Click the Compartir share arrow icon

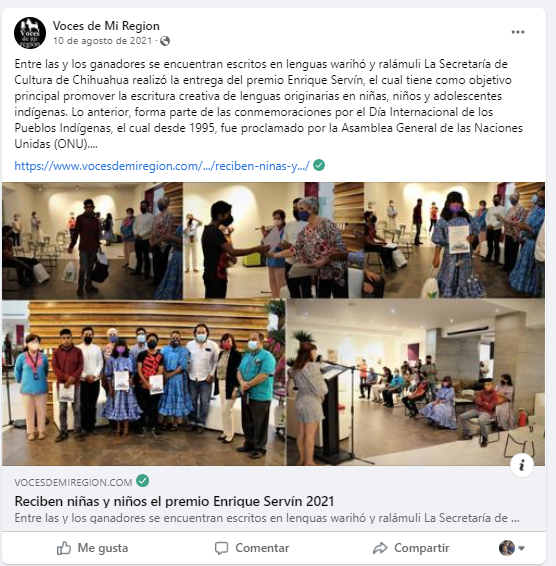click(x=380, y=548)
